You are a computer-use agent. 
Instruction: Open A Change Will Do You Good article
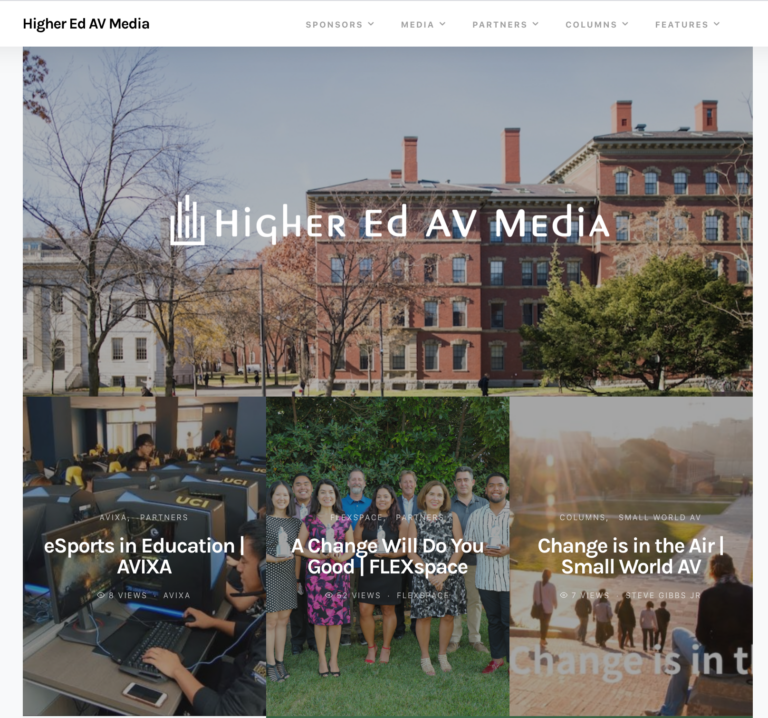[x=387, y=556]
